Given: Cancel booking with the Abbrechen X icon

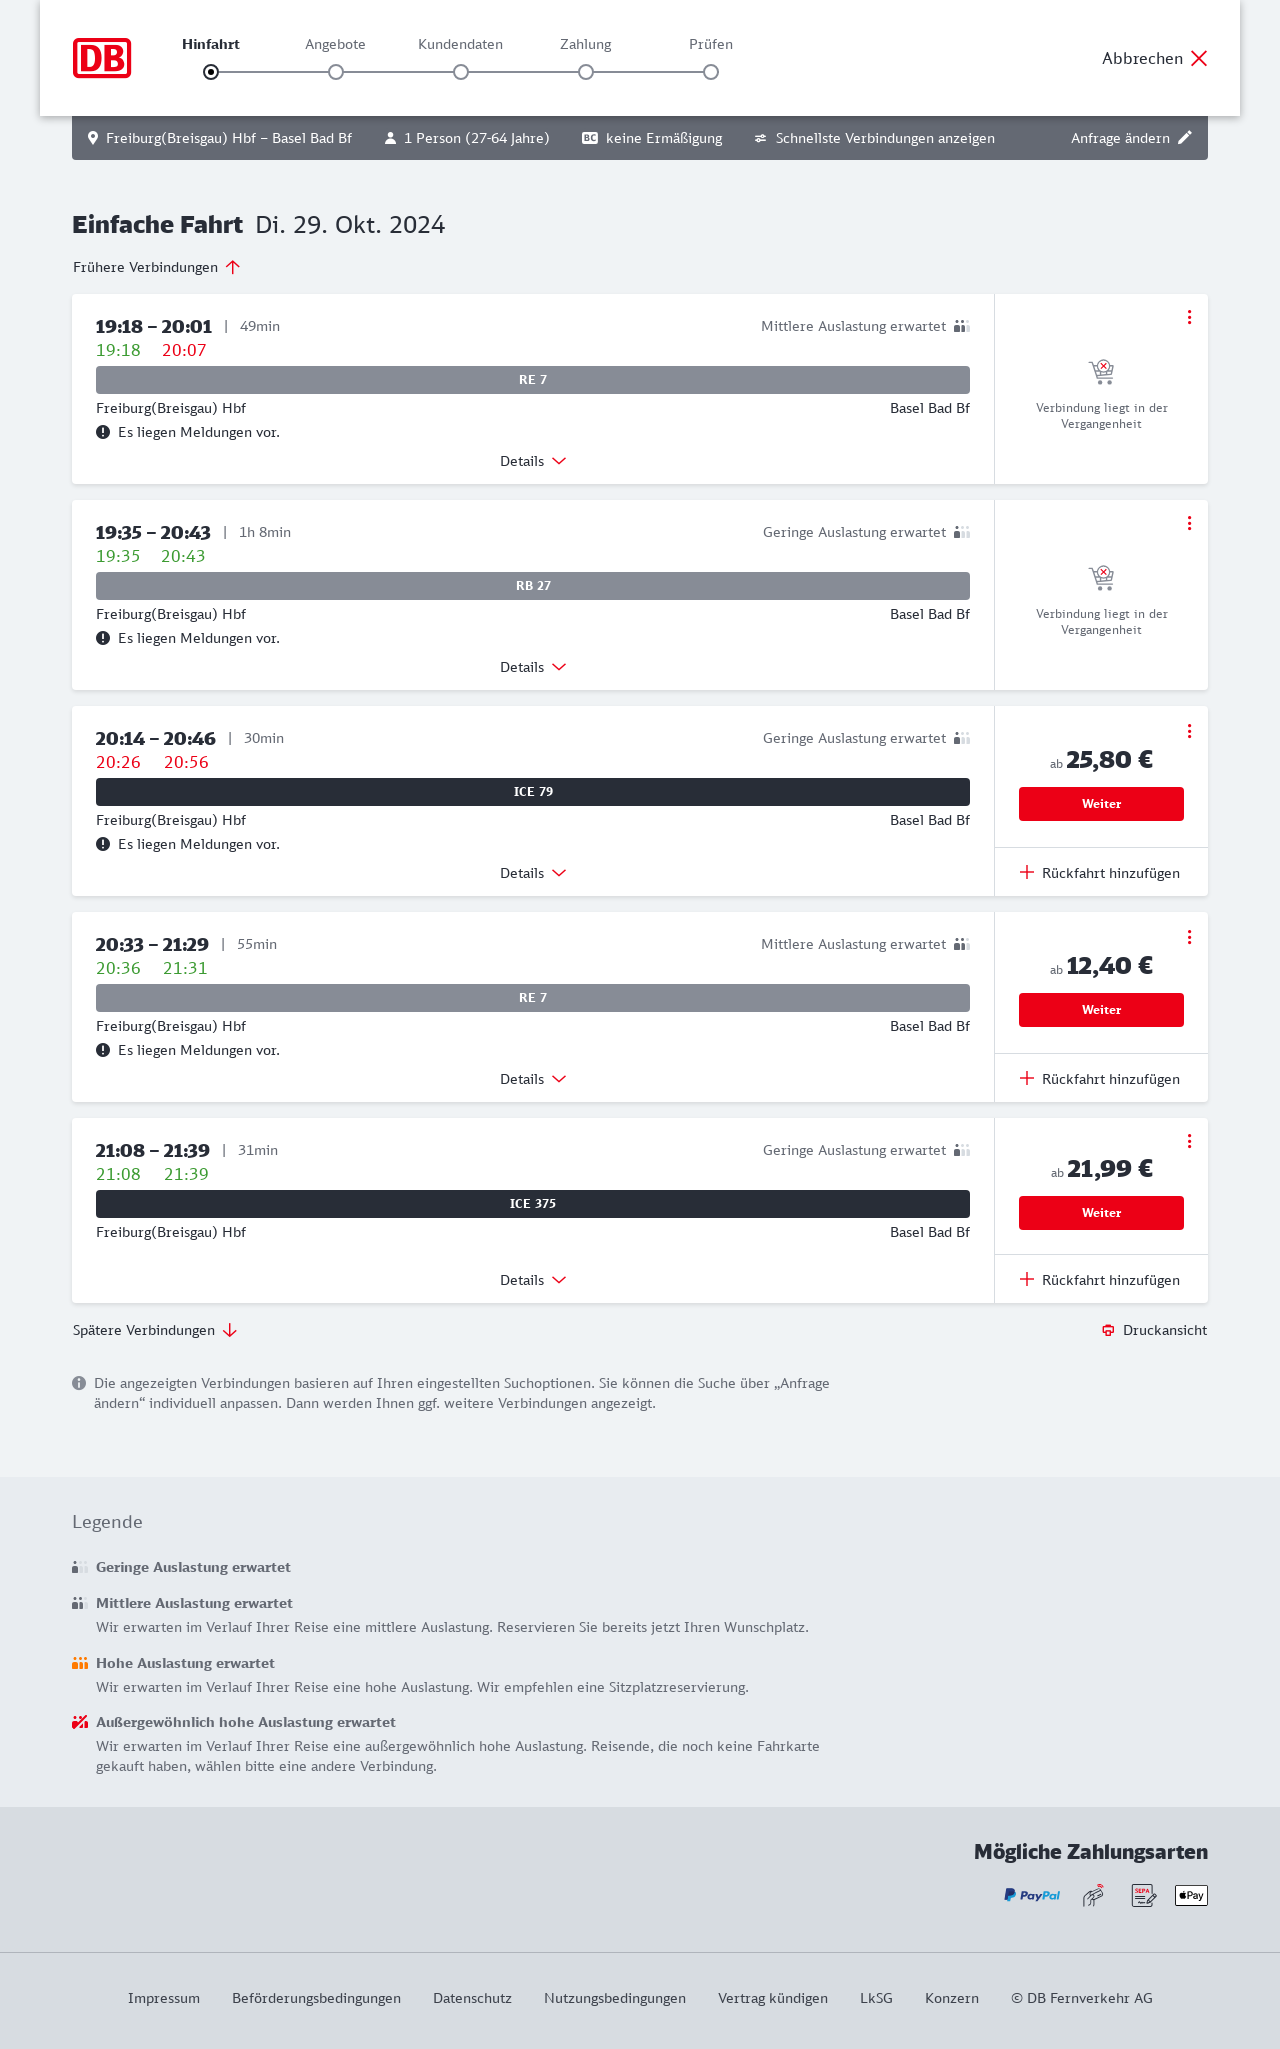Looking at the screenshot, I should click(1199, 58).
